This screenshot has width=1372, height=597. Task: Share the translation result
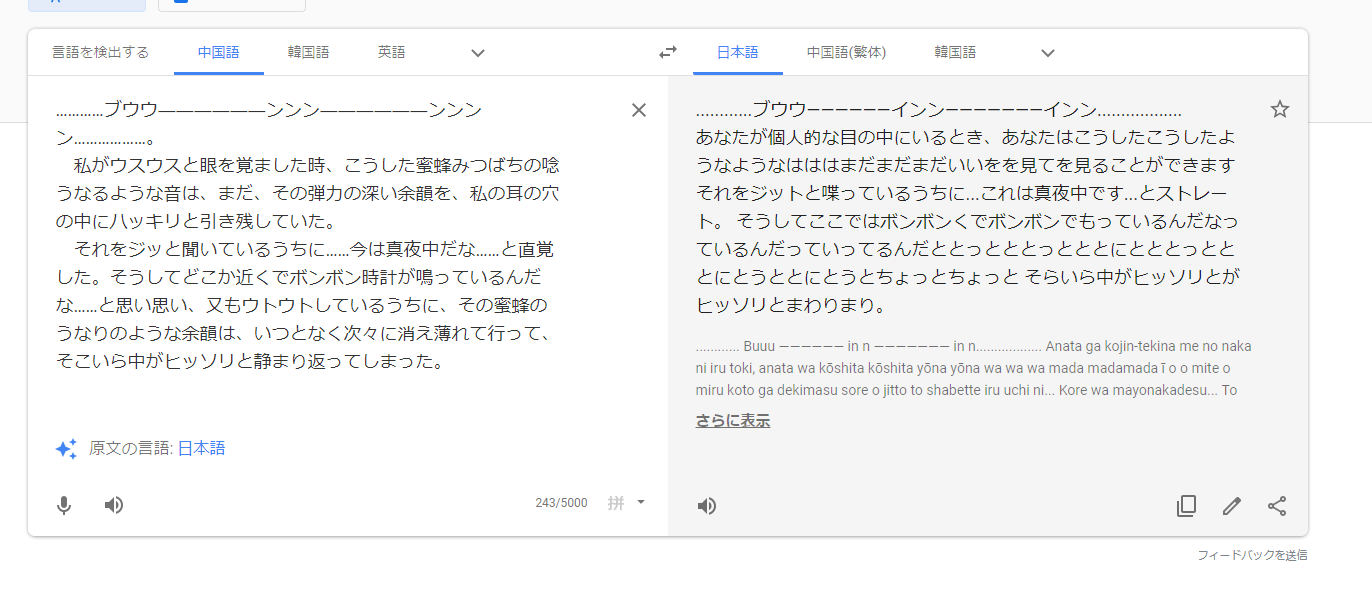coord(1277,506)
